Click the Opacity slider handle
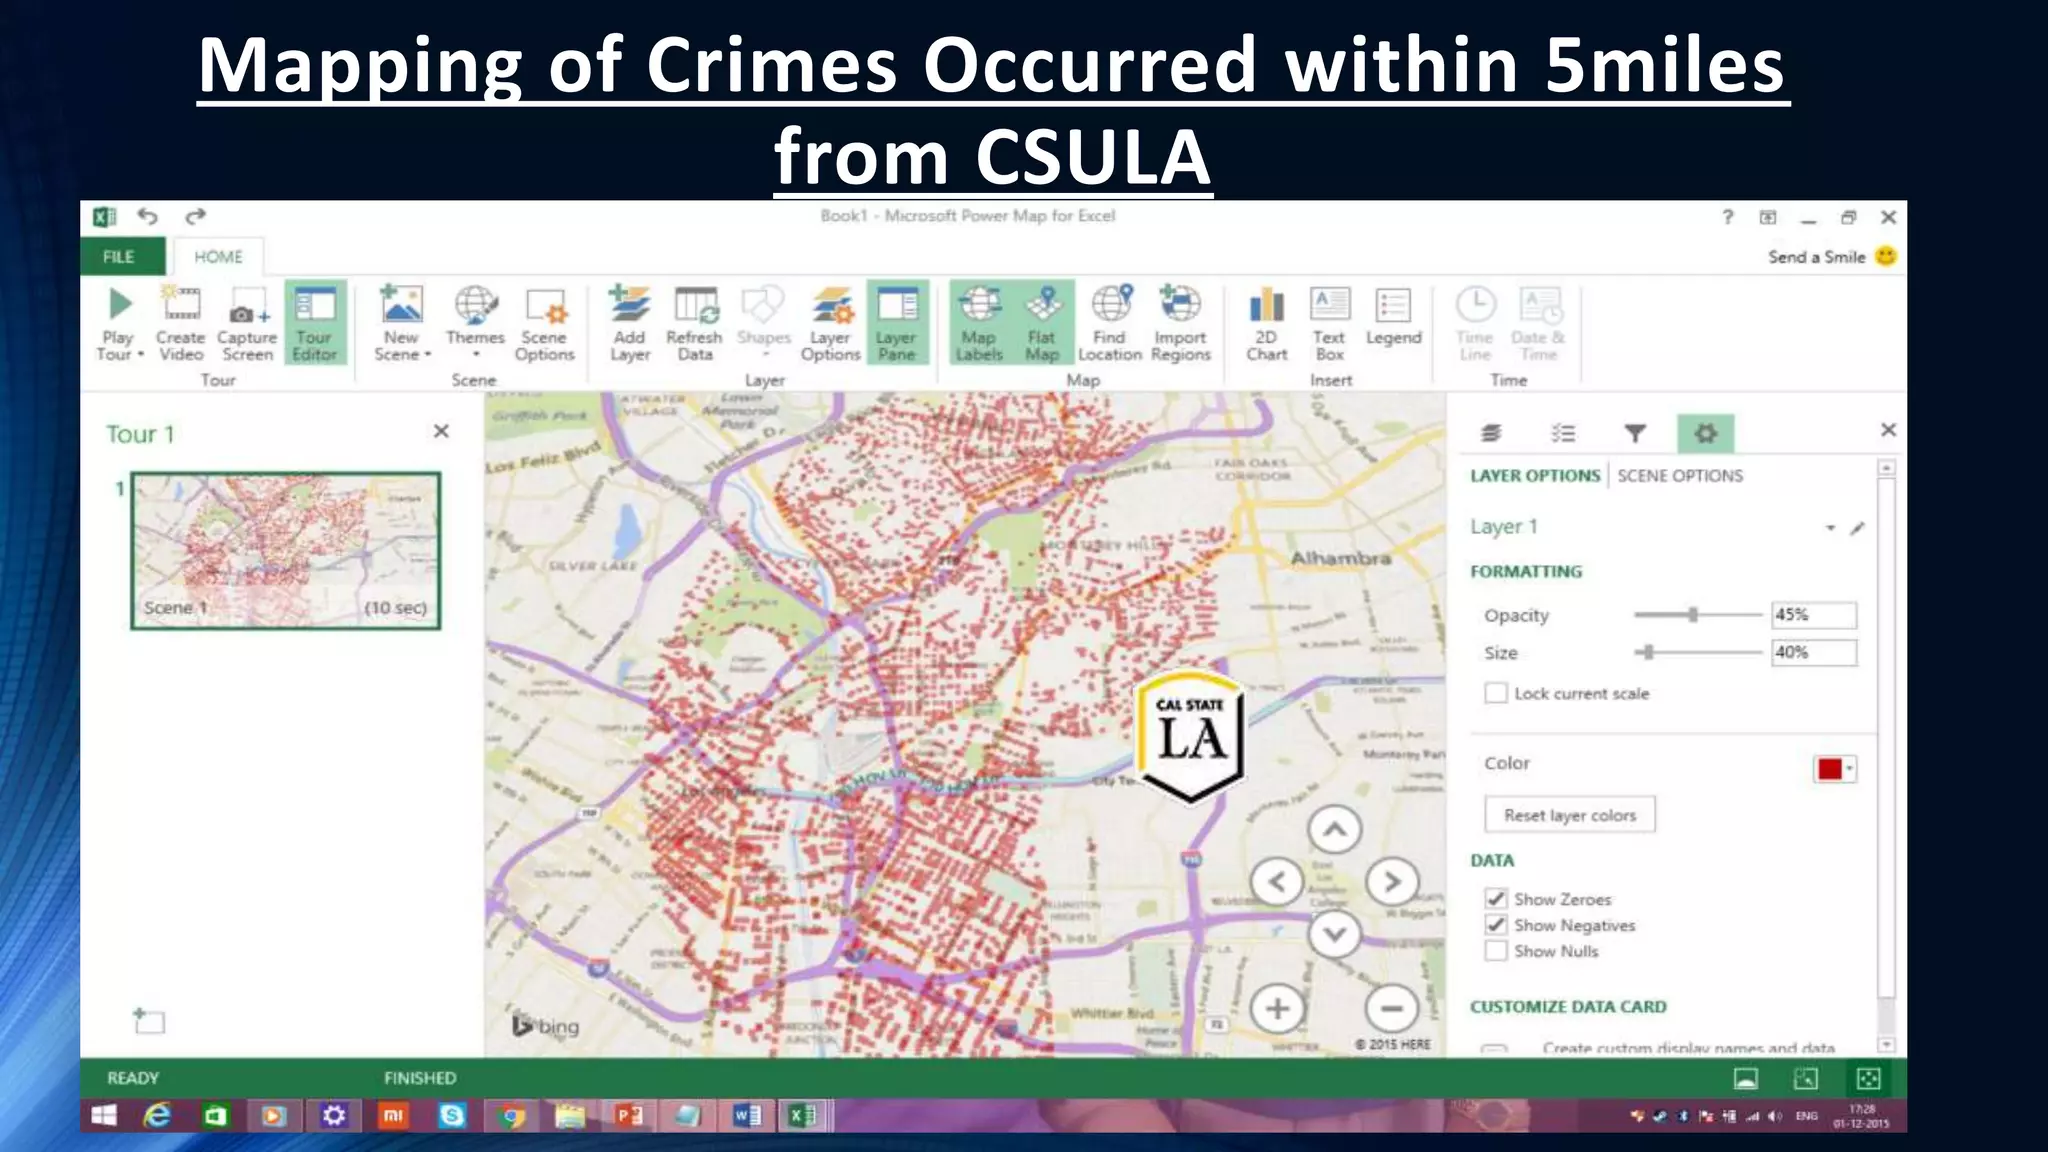The height and width of the screenshot is (1152, 2048). [1693, 615]
